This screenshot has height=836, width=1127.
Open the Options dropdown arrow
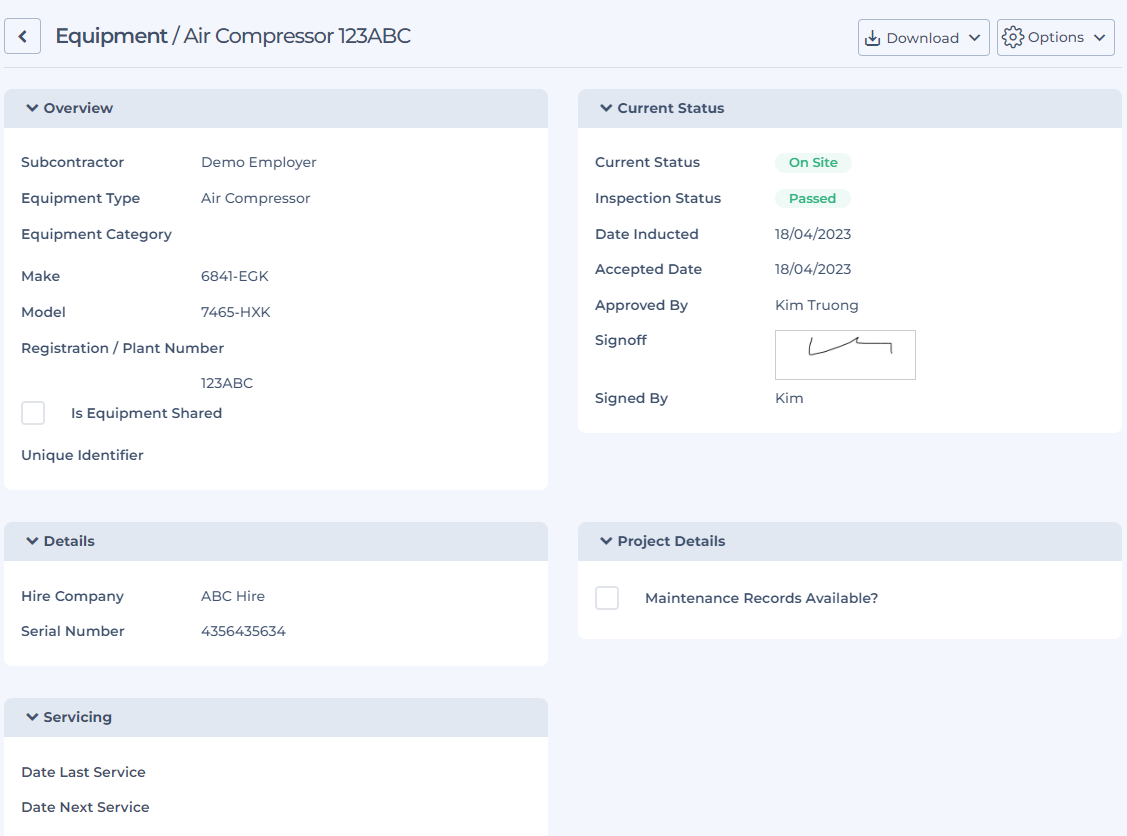1099,37
